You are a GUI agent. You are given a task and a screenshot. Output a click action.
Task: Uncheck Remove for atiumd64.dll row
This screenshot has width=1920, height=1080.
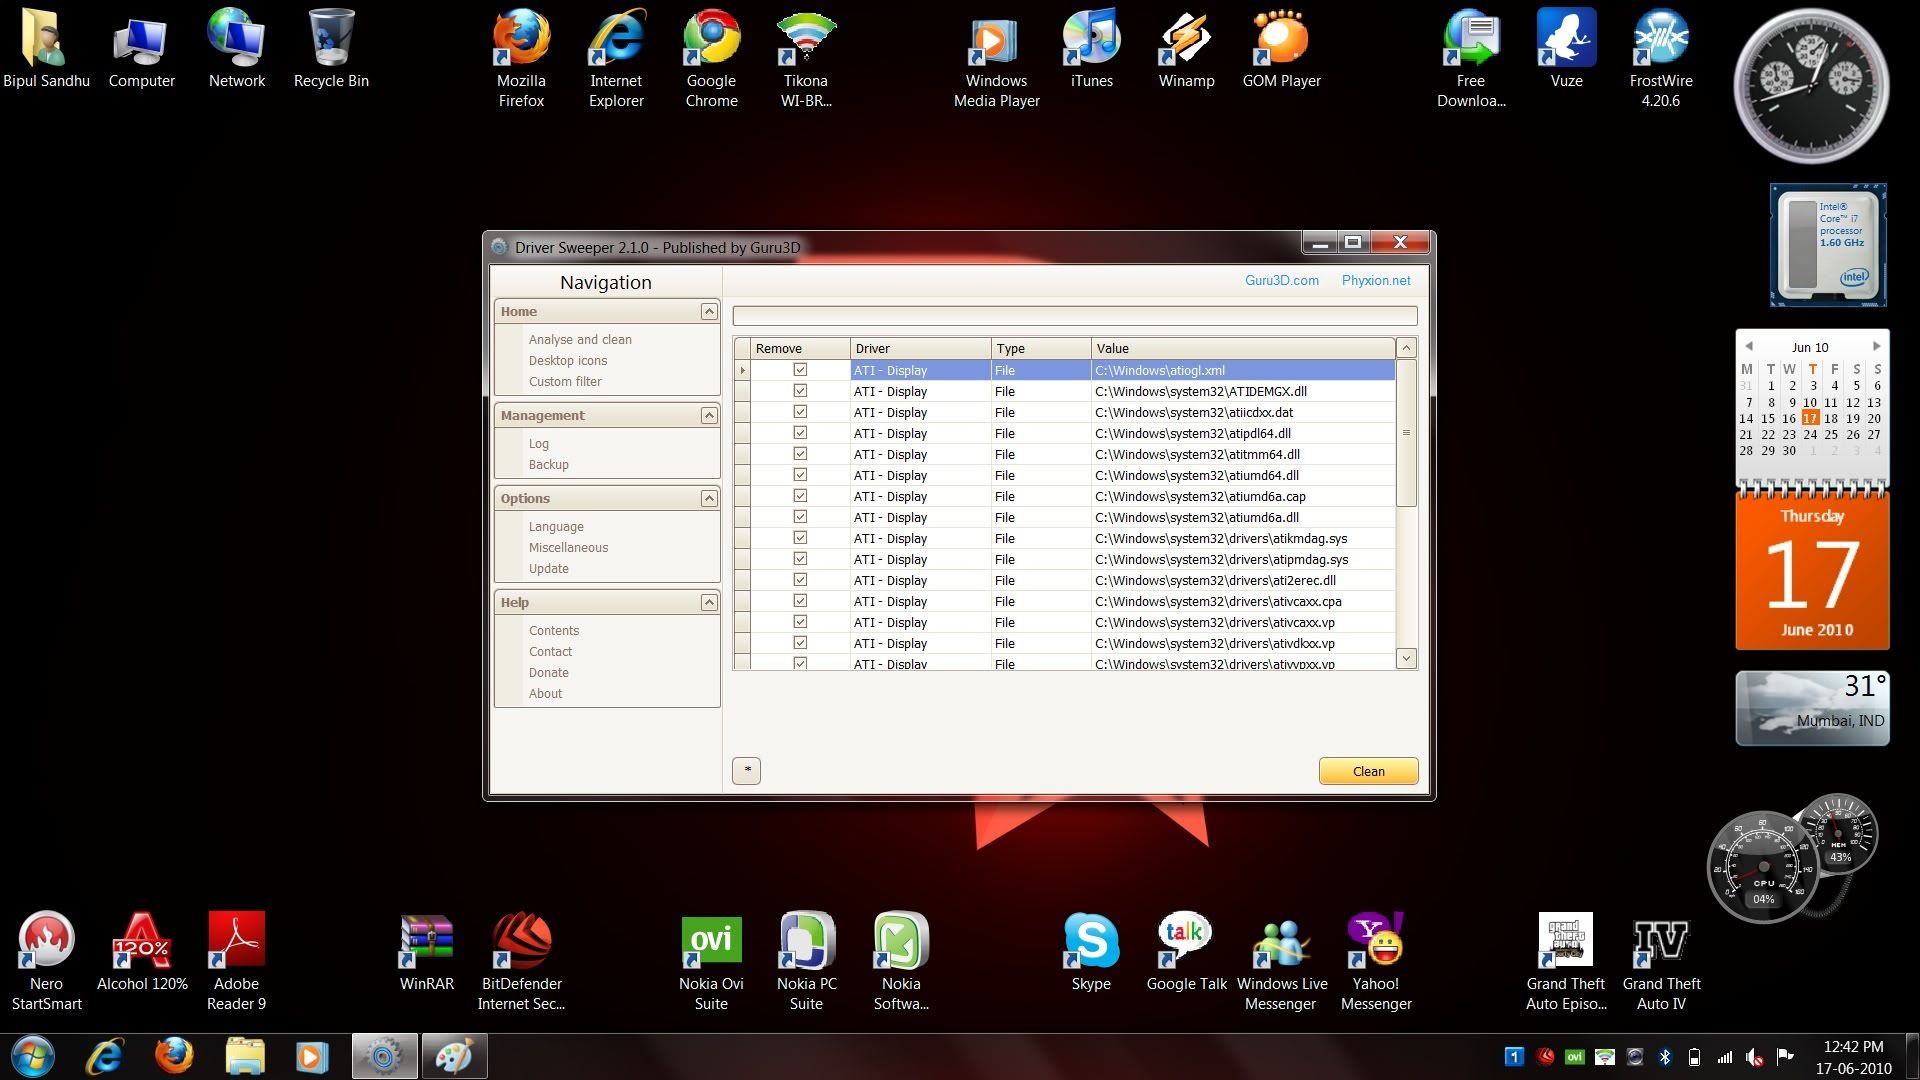pyautogui.click(x=800, y=475)
